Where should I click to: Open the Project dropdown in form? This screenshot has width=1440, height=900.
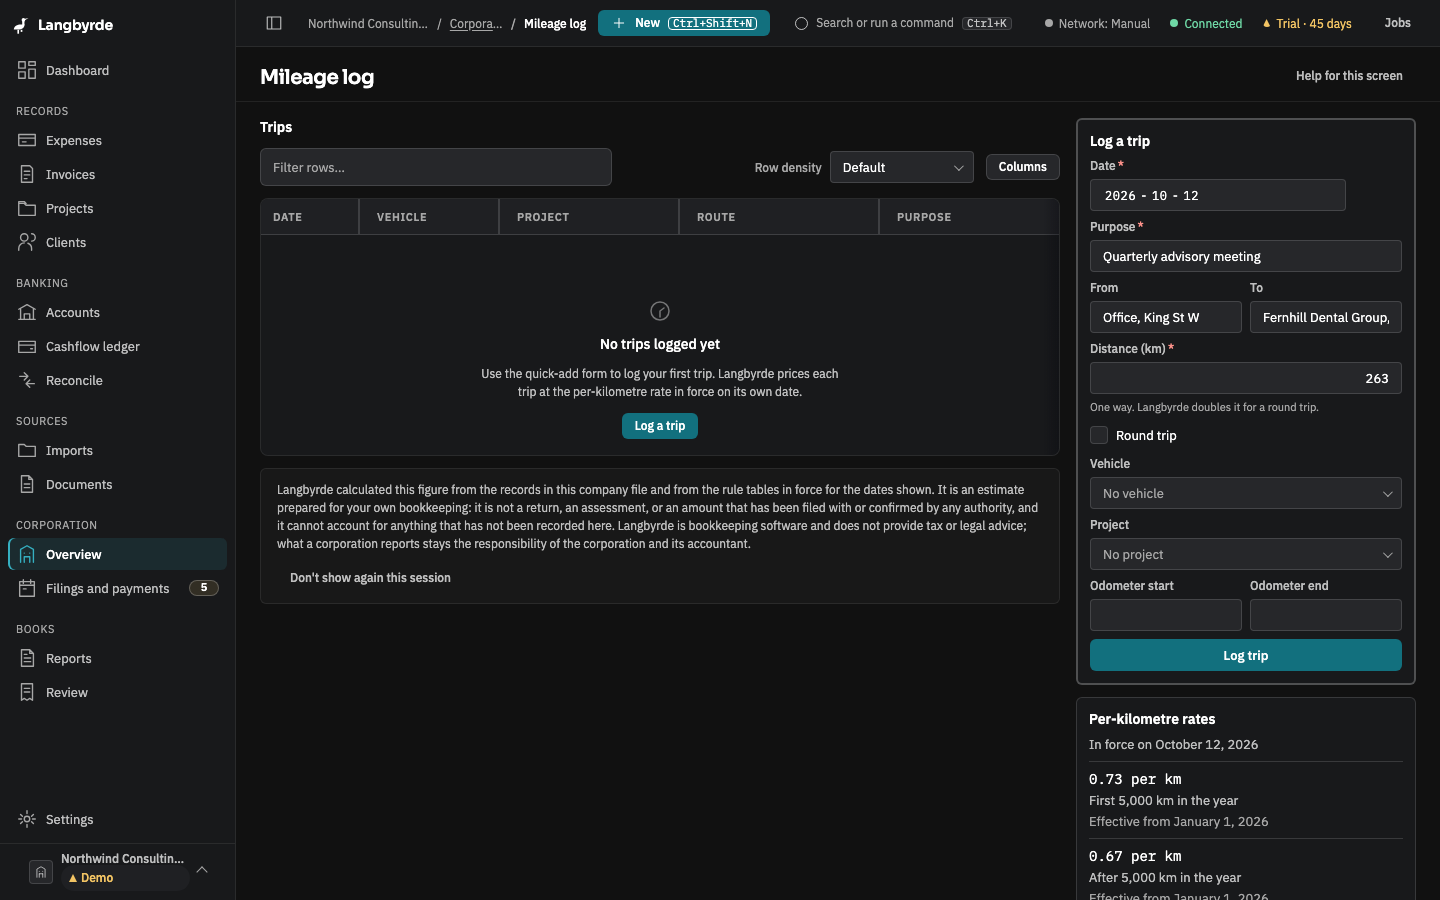pyautogui.click(x=1246, y=554)
